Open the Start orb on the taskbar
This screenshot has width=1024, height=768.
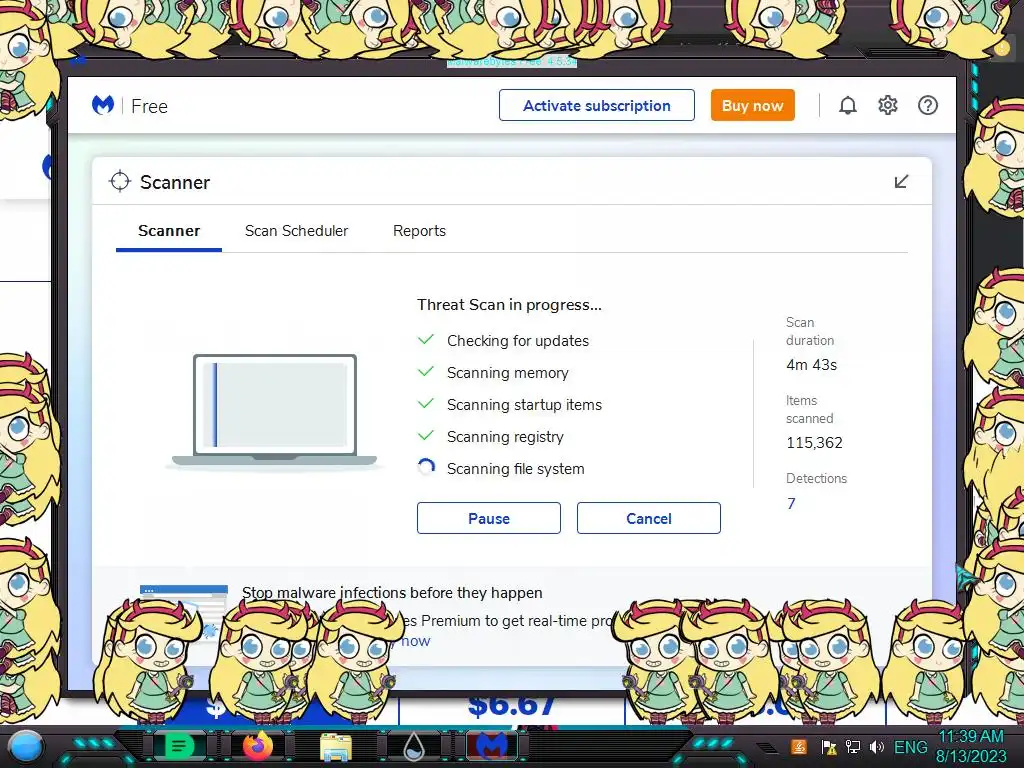point(25,747)
